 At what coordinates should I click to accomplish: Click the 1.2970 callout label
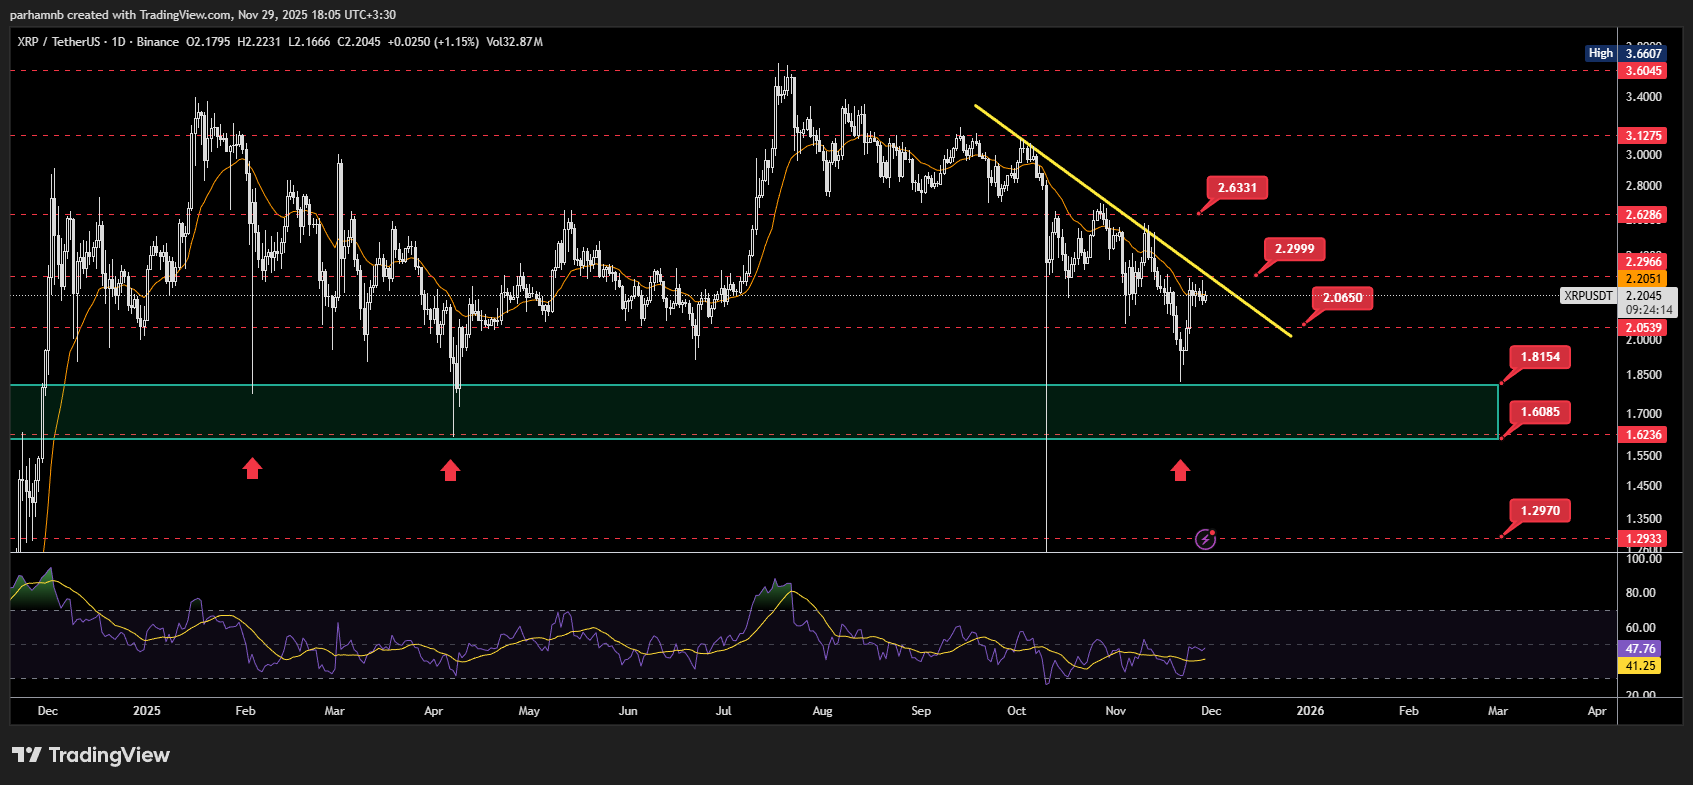click(1540, 511)
